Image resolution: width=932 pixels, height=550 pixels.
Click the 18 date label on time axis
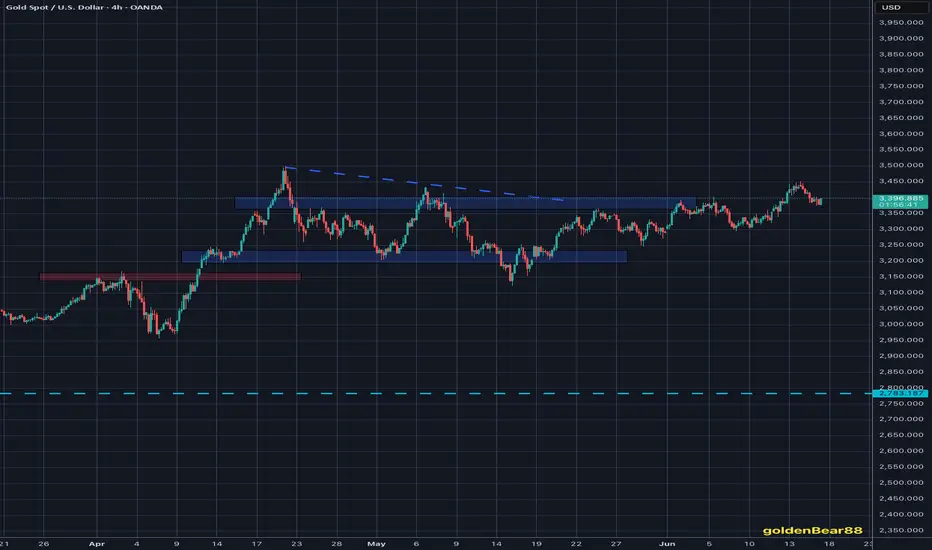pos(829,543)
